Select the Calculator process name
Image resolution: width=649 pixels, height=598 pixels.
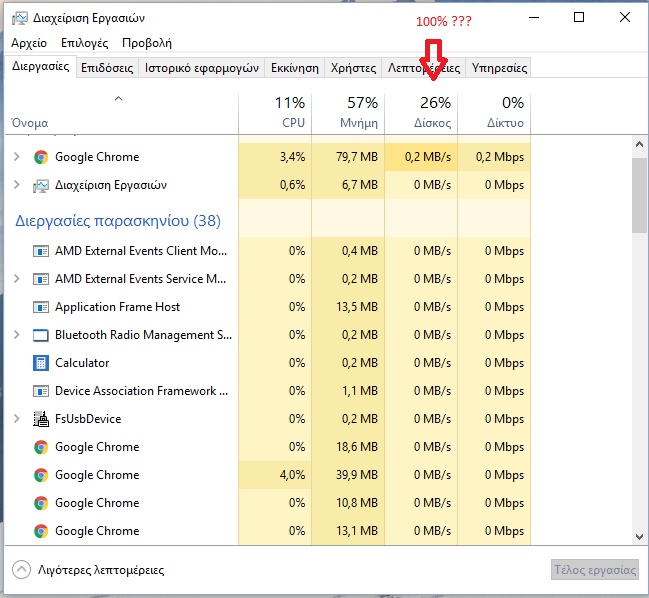82,363
